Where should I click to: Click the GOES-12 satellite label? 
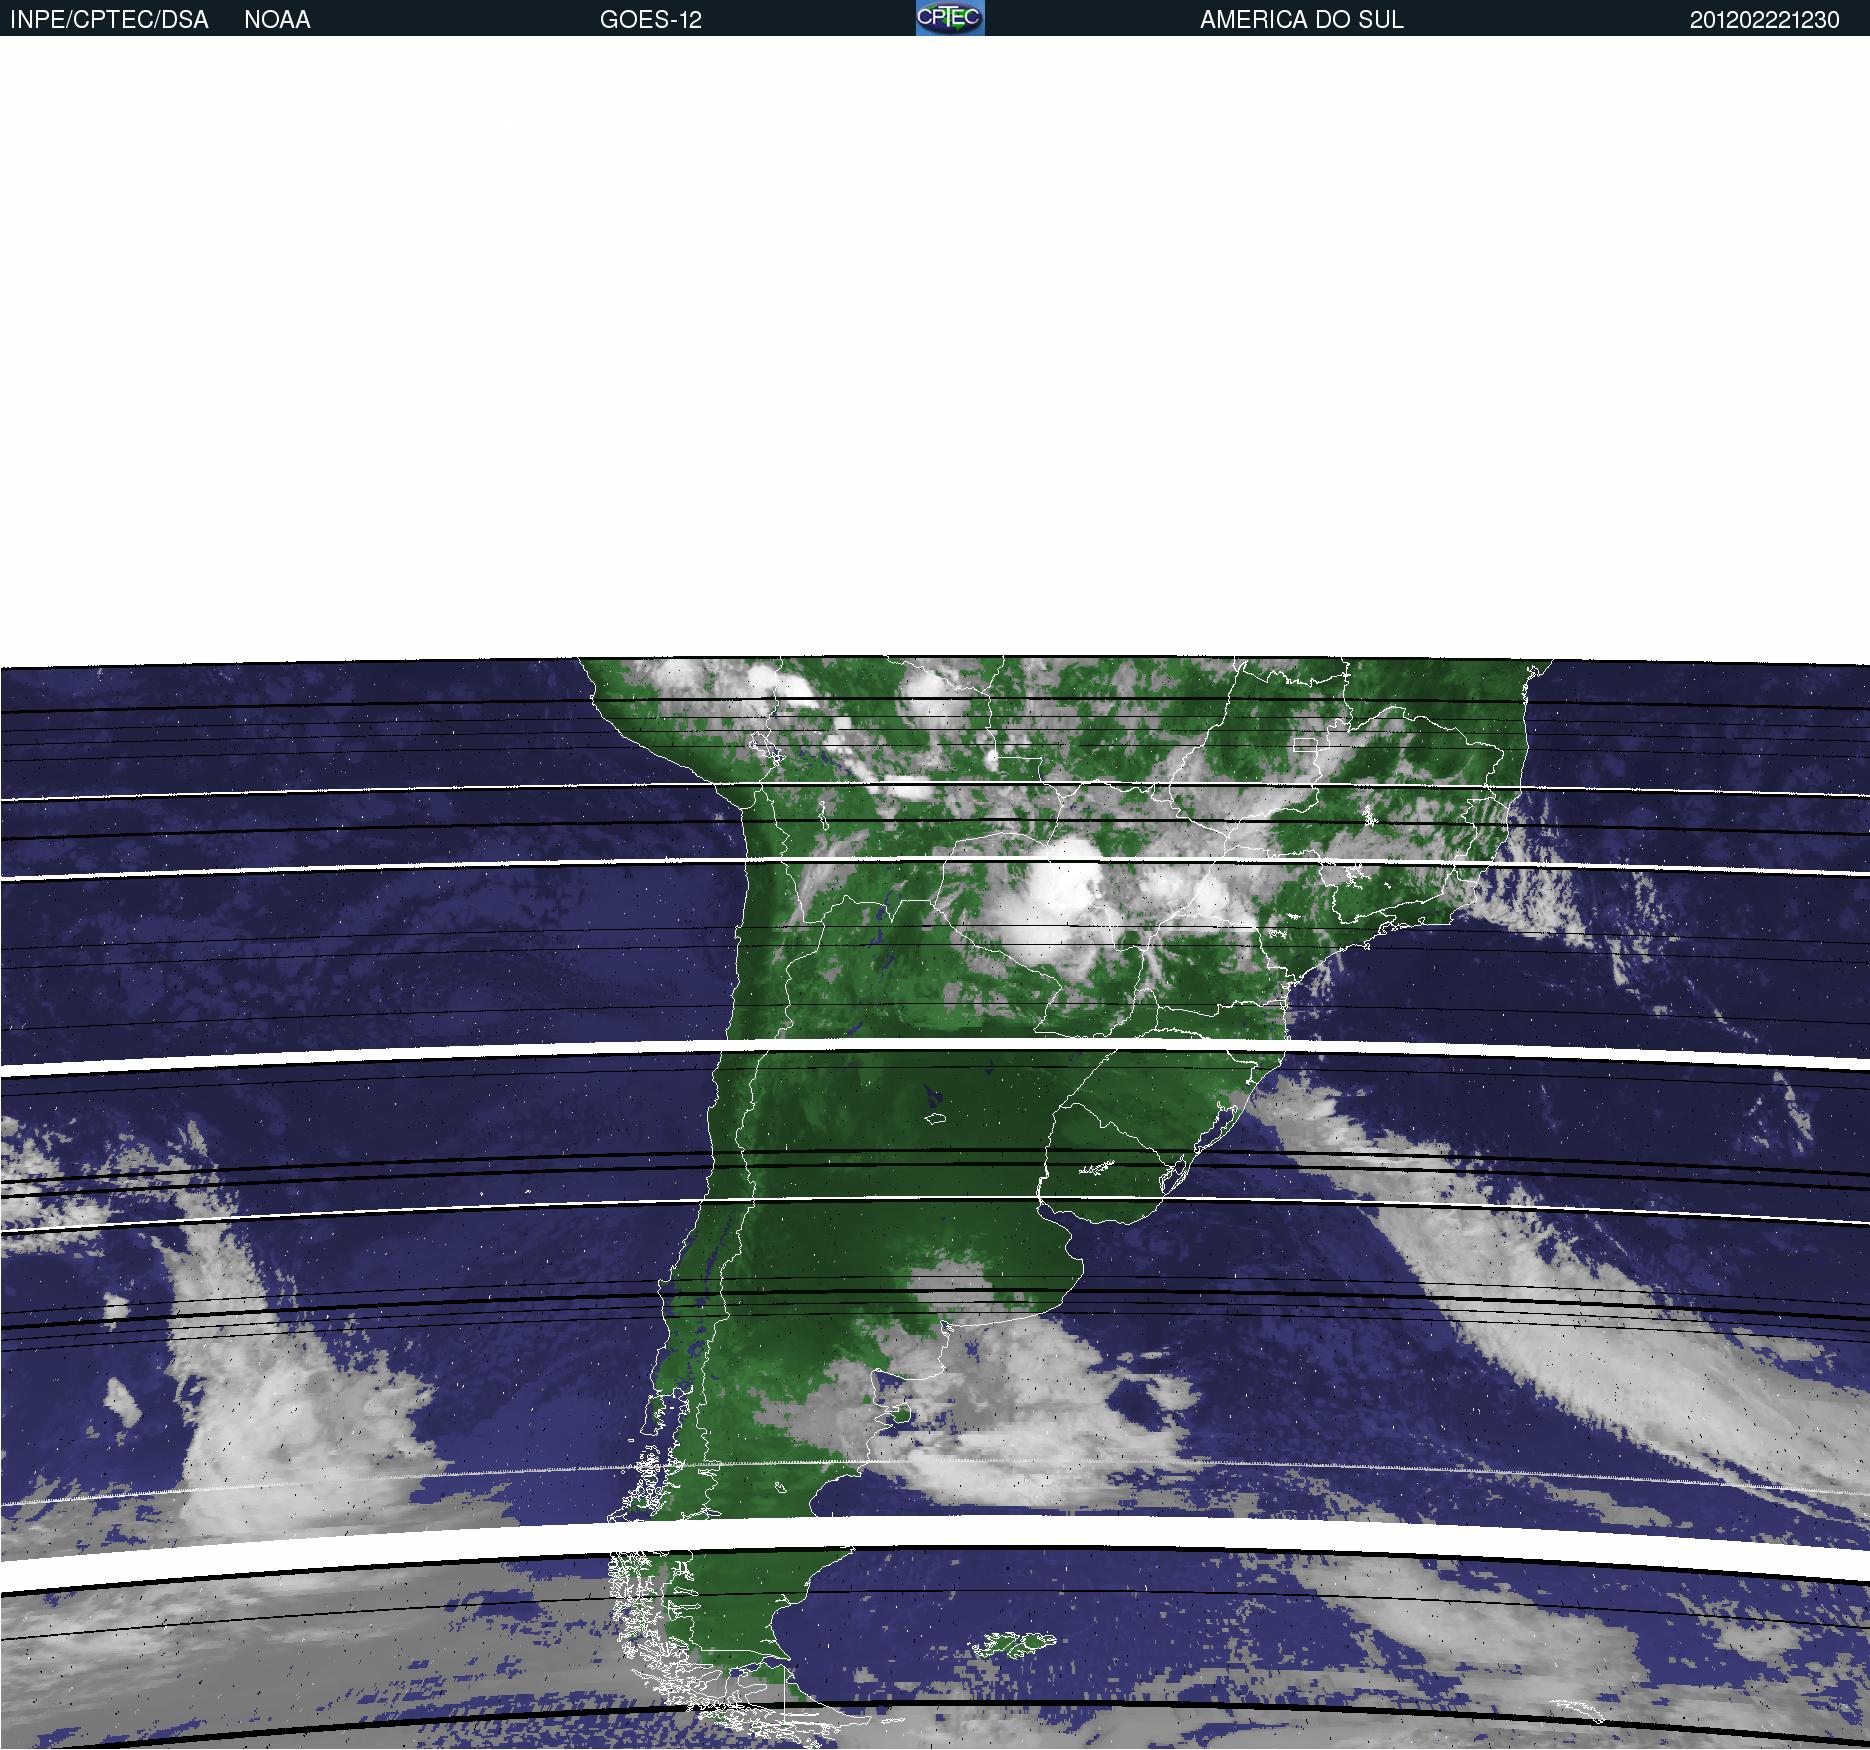tap(651, 20)
